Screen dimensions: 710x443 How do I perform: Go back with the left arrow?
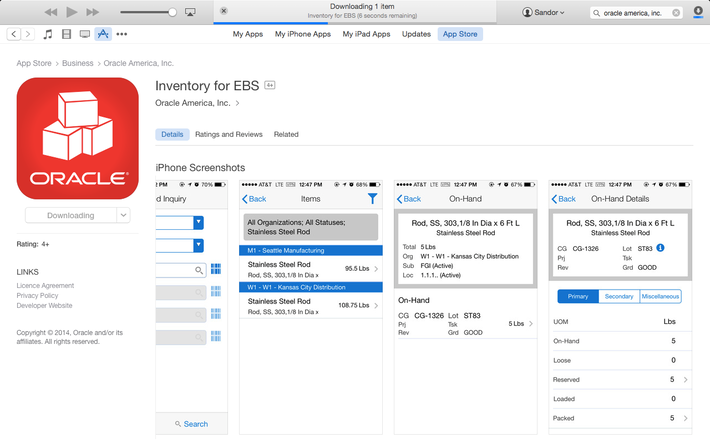point(14,34)
